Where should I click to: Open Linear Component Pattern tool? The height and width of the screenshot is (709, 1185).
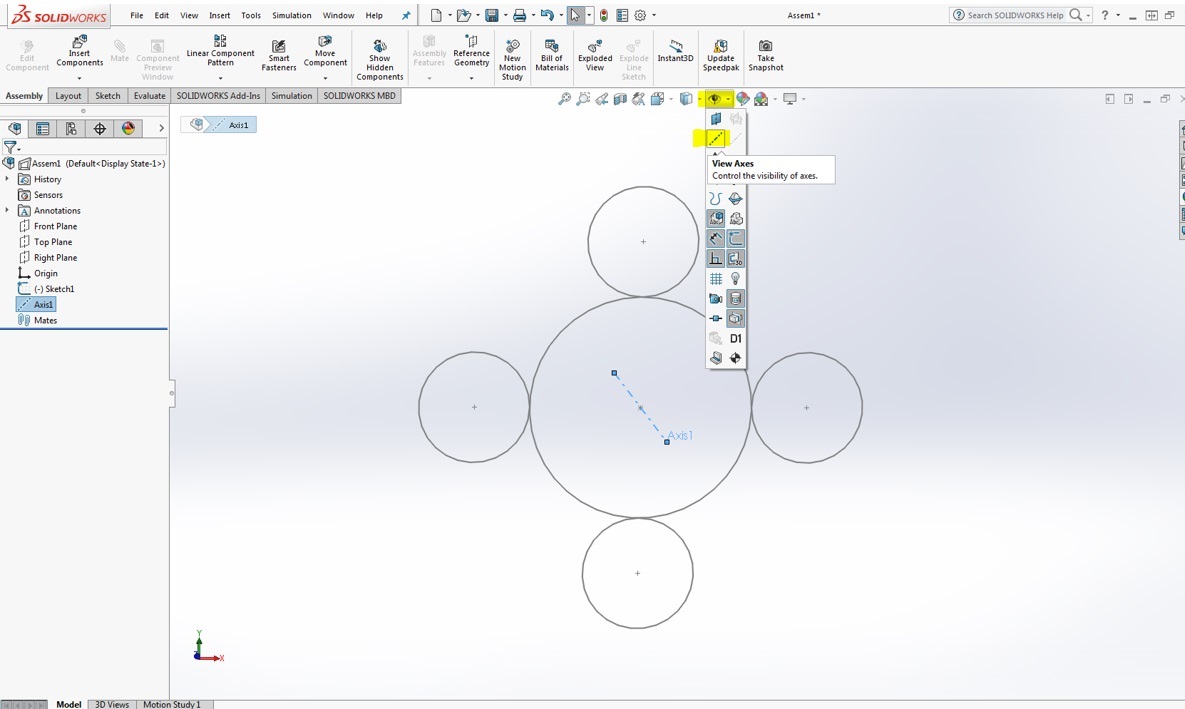220,51
